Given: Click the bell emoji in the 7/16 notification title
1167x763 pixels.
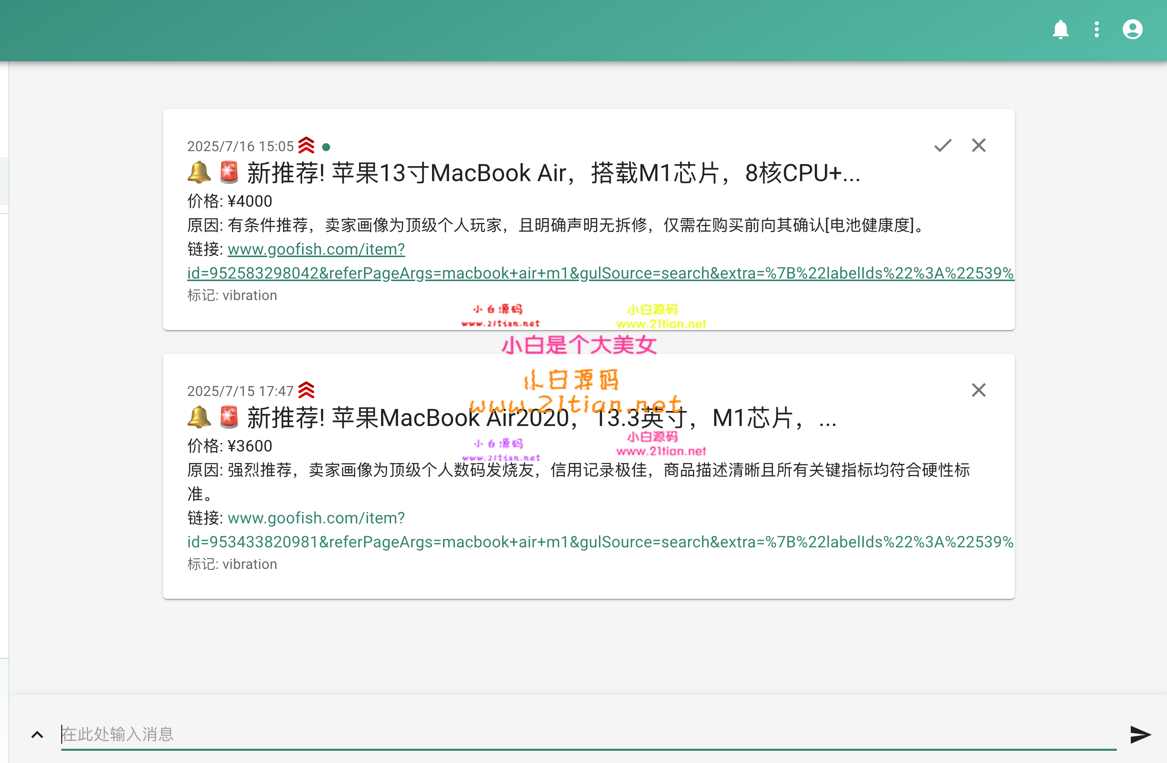Looking at the screenshot, I should click(x=198, y=172).
